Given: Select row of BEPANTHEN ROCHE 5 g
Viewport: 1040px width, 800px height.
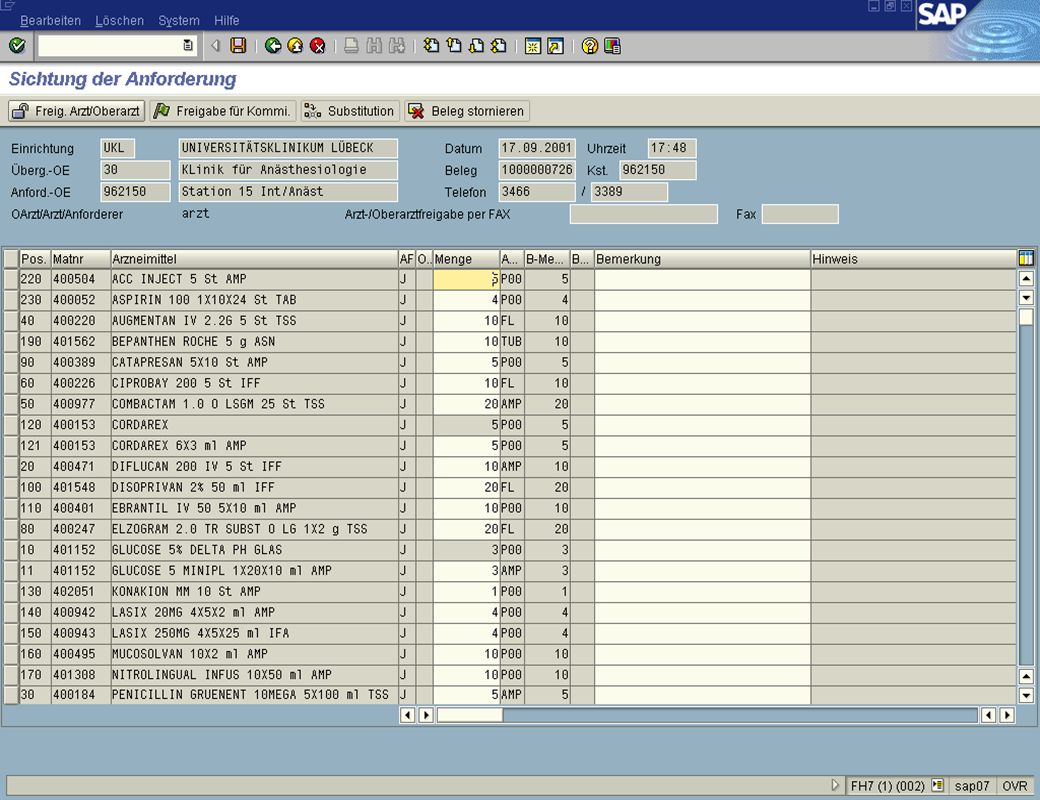Looking at the screenshot, I should [x=11, y=342].
